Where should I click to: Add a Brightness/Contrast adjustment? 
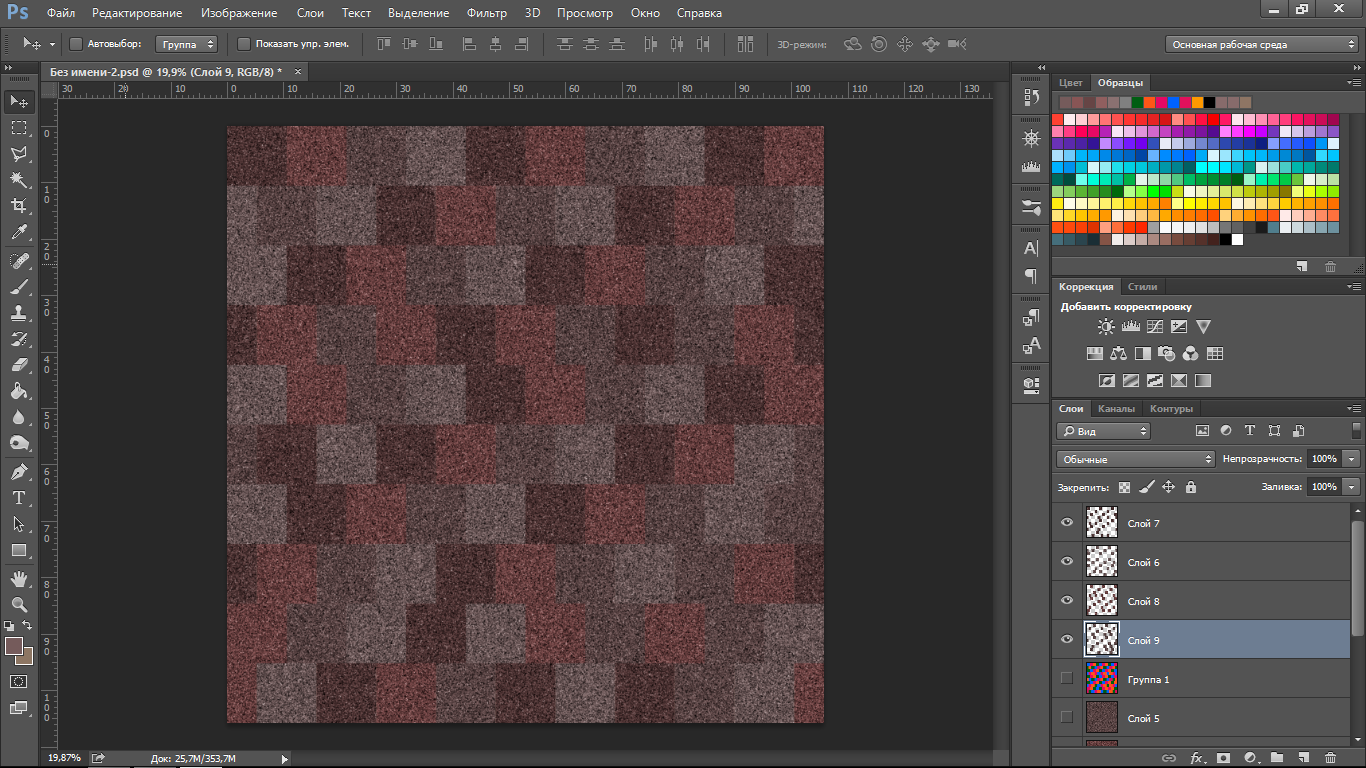click(1106, 327)
